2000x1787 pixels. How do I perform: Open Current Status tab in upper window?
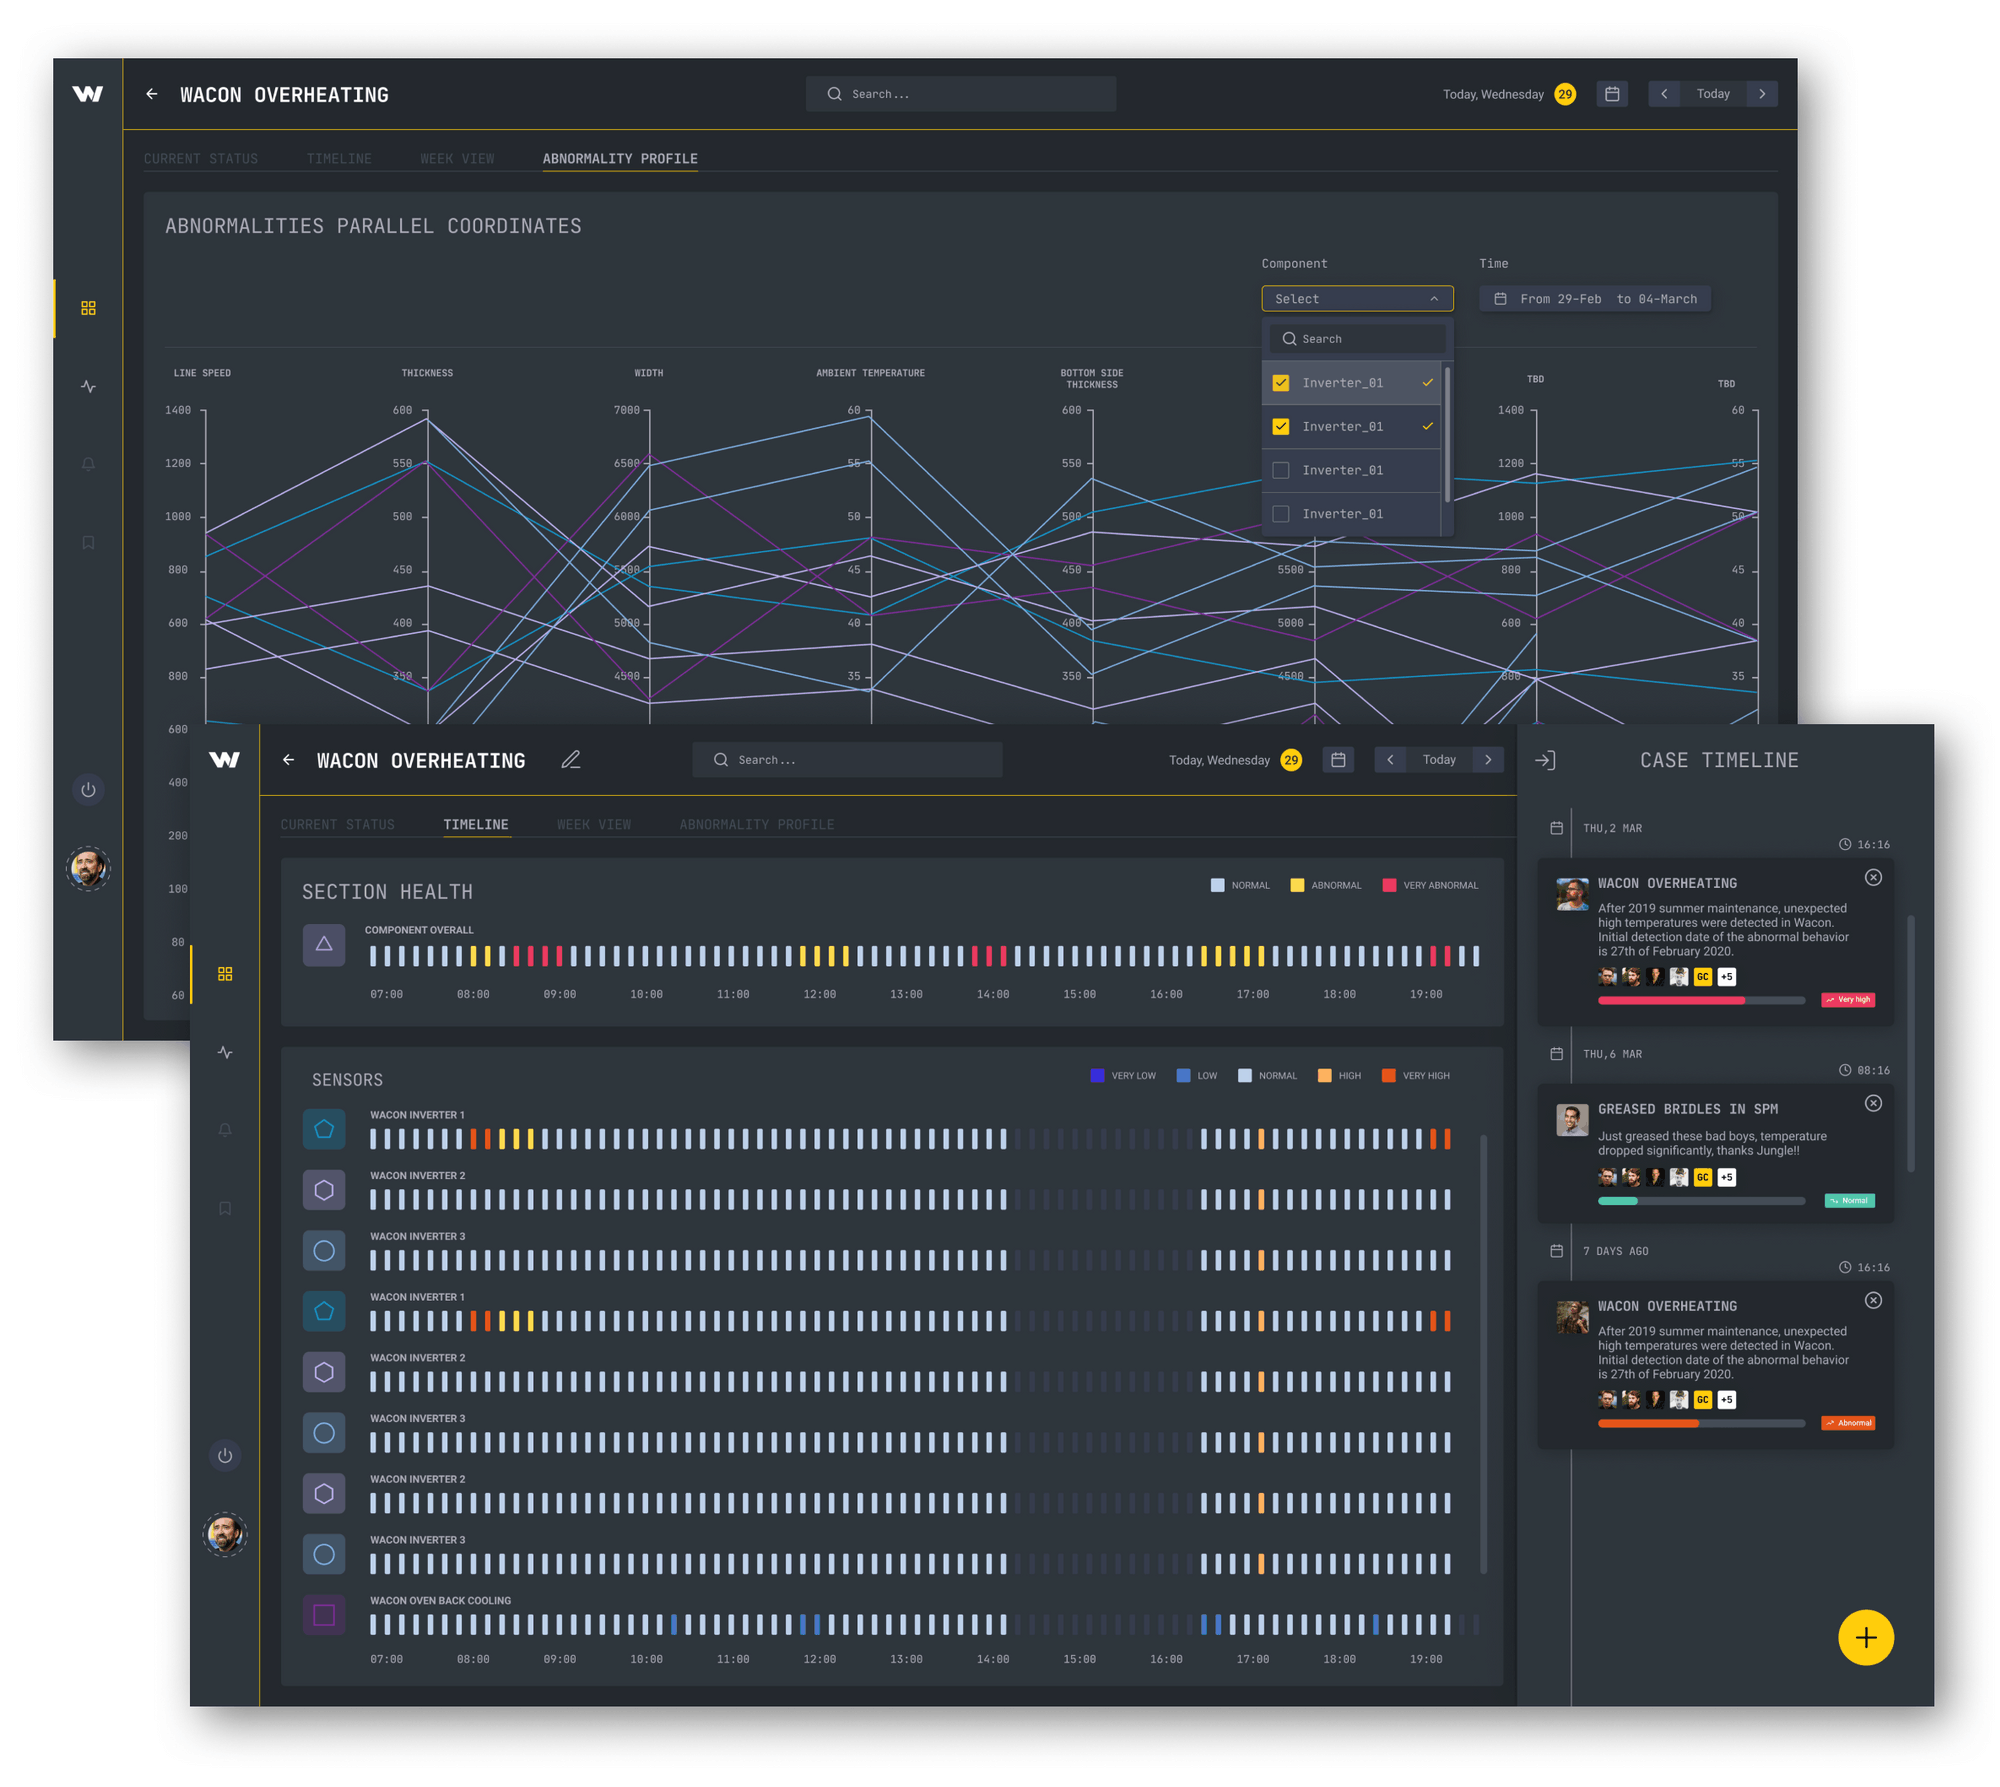coord(201,159)
